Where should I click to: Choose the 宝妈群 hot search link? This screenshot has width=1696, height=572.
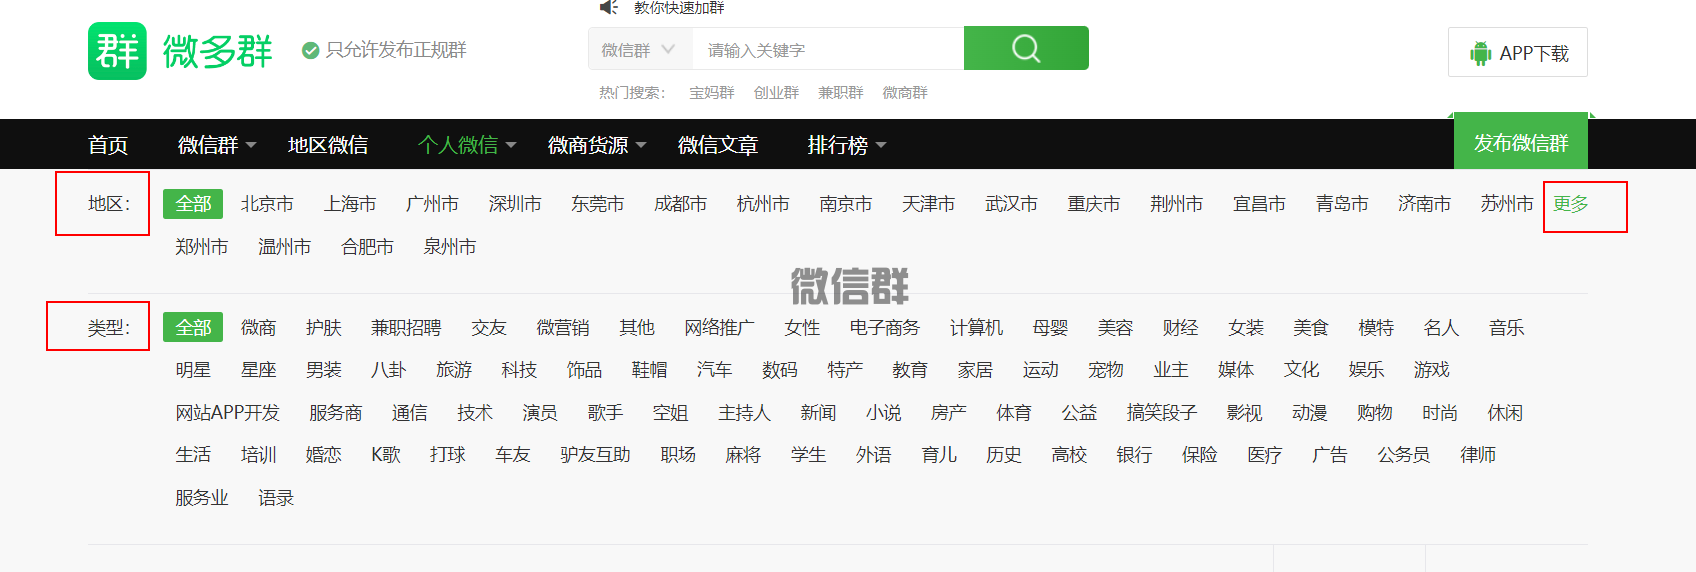point(711,93)
